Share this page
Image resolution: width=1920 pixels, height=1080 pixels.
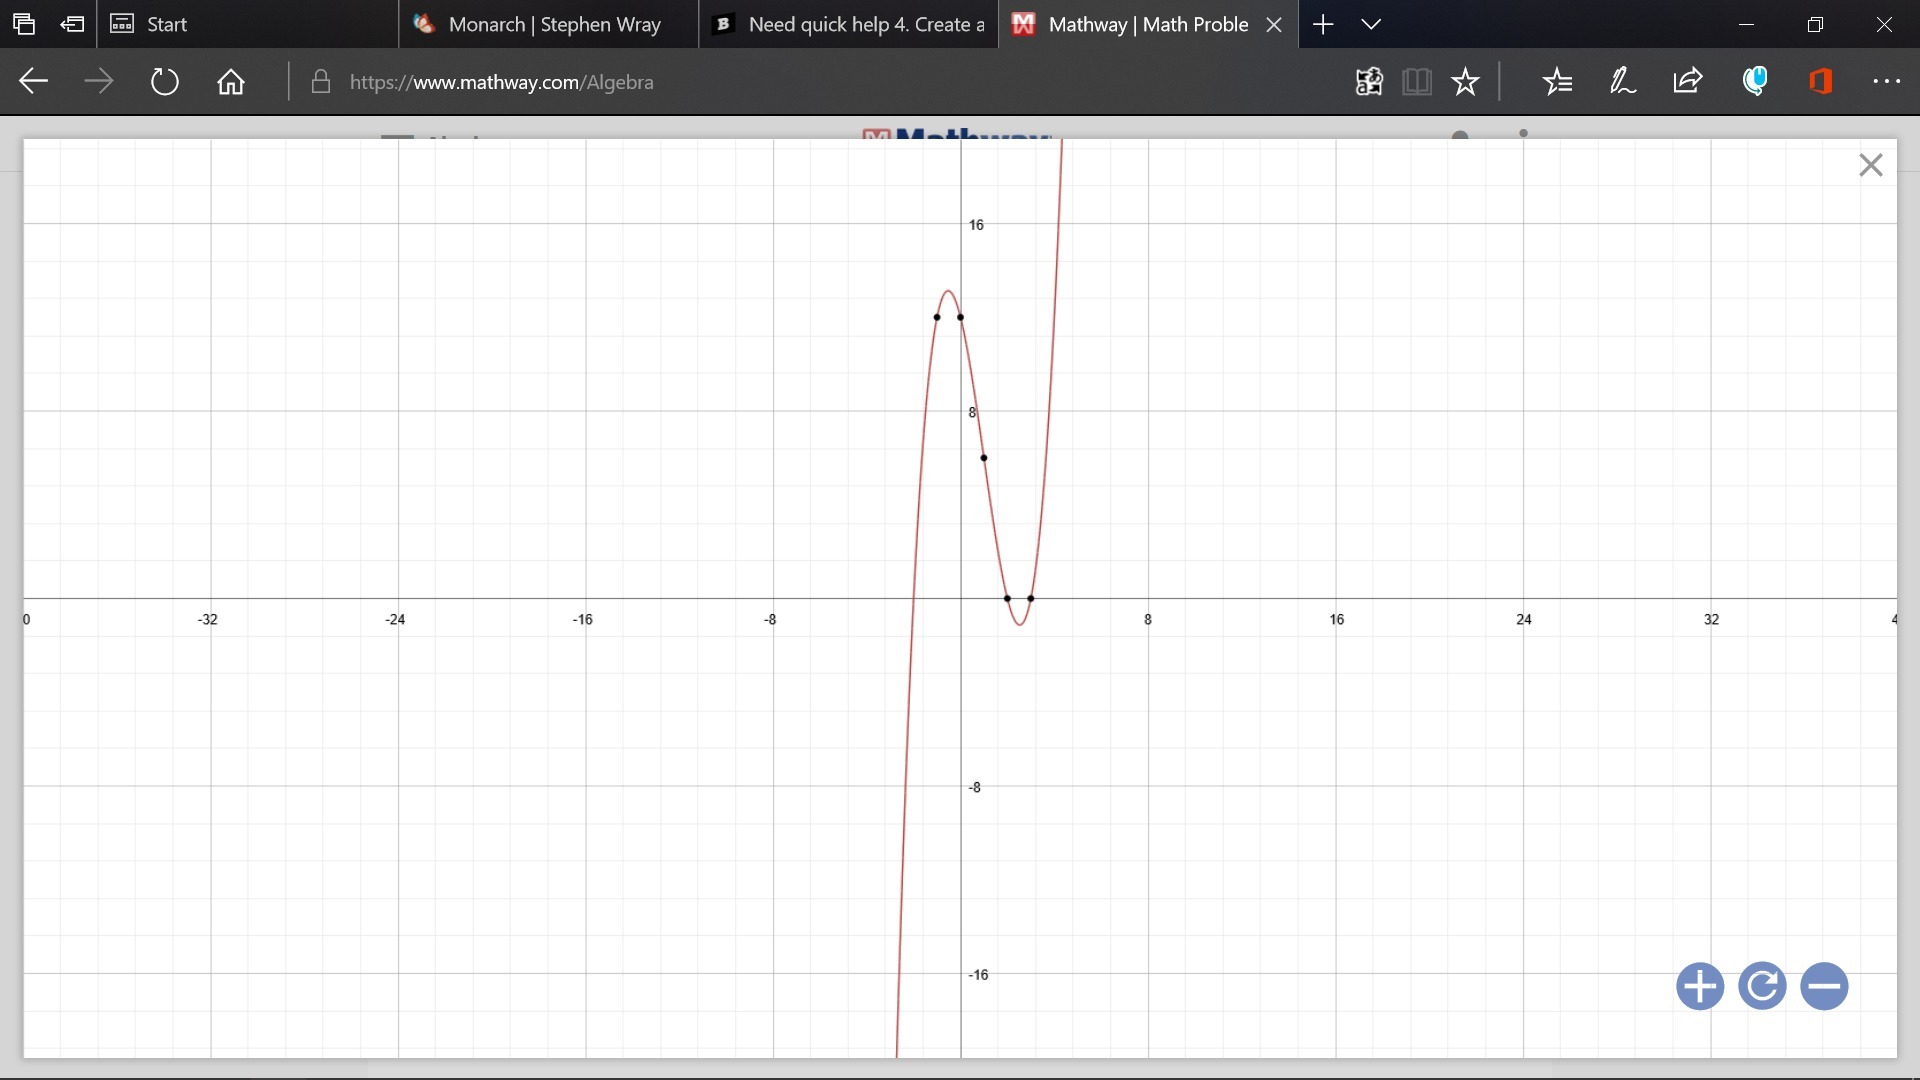click(1687, 82)
